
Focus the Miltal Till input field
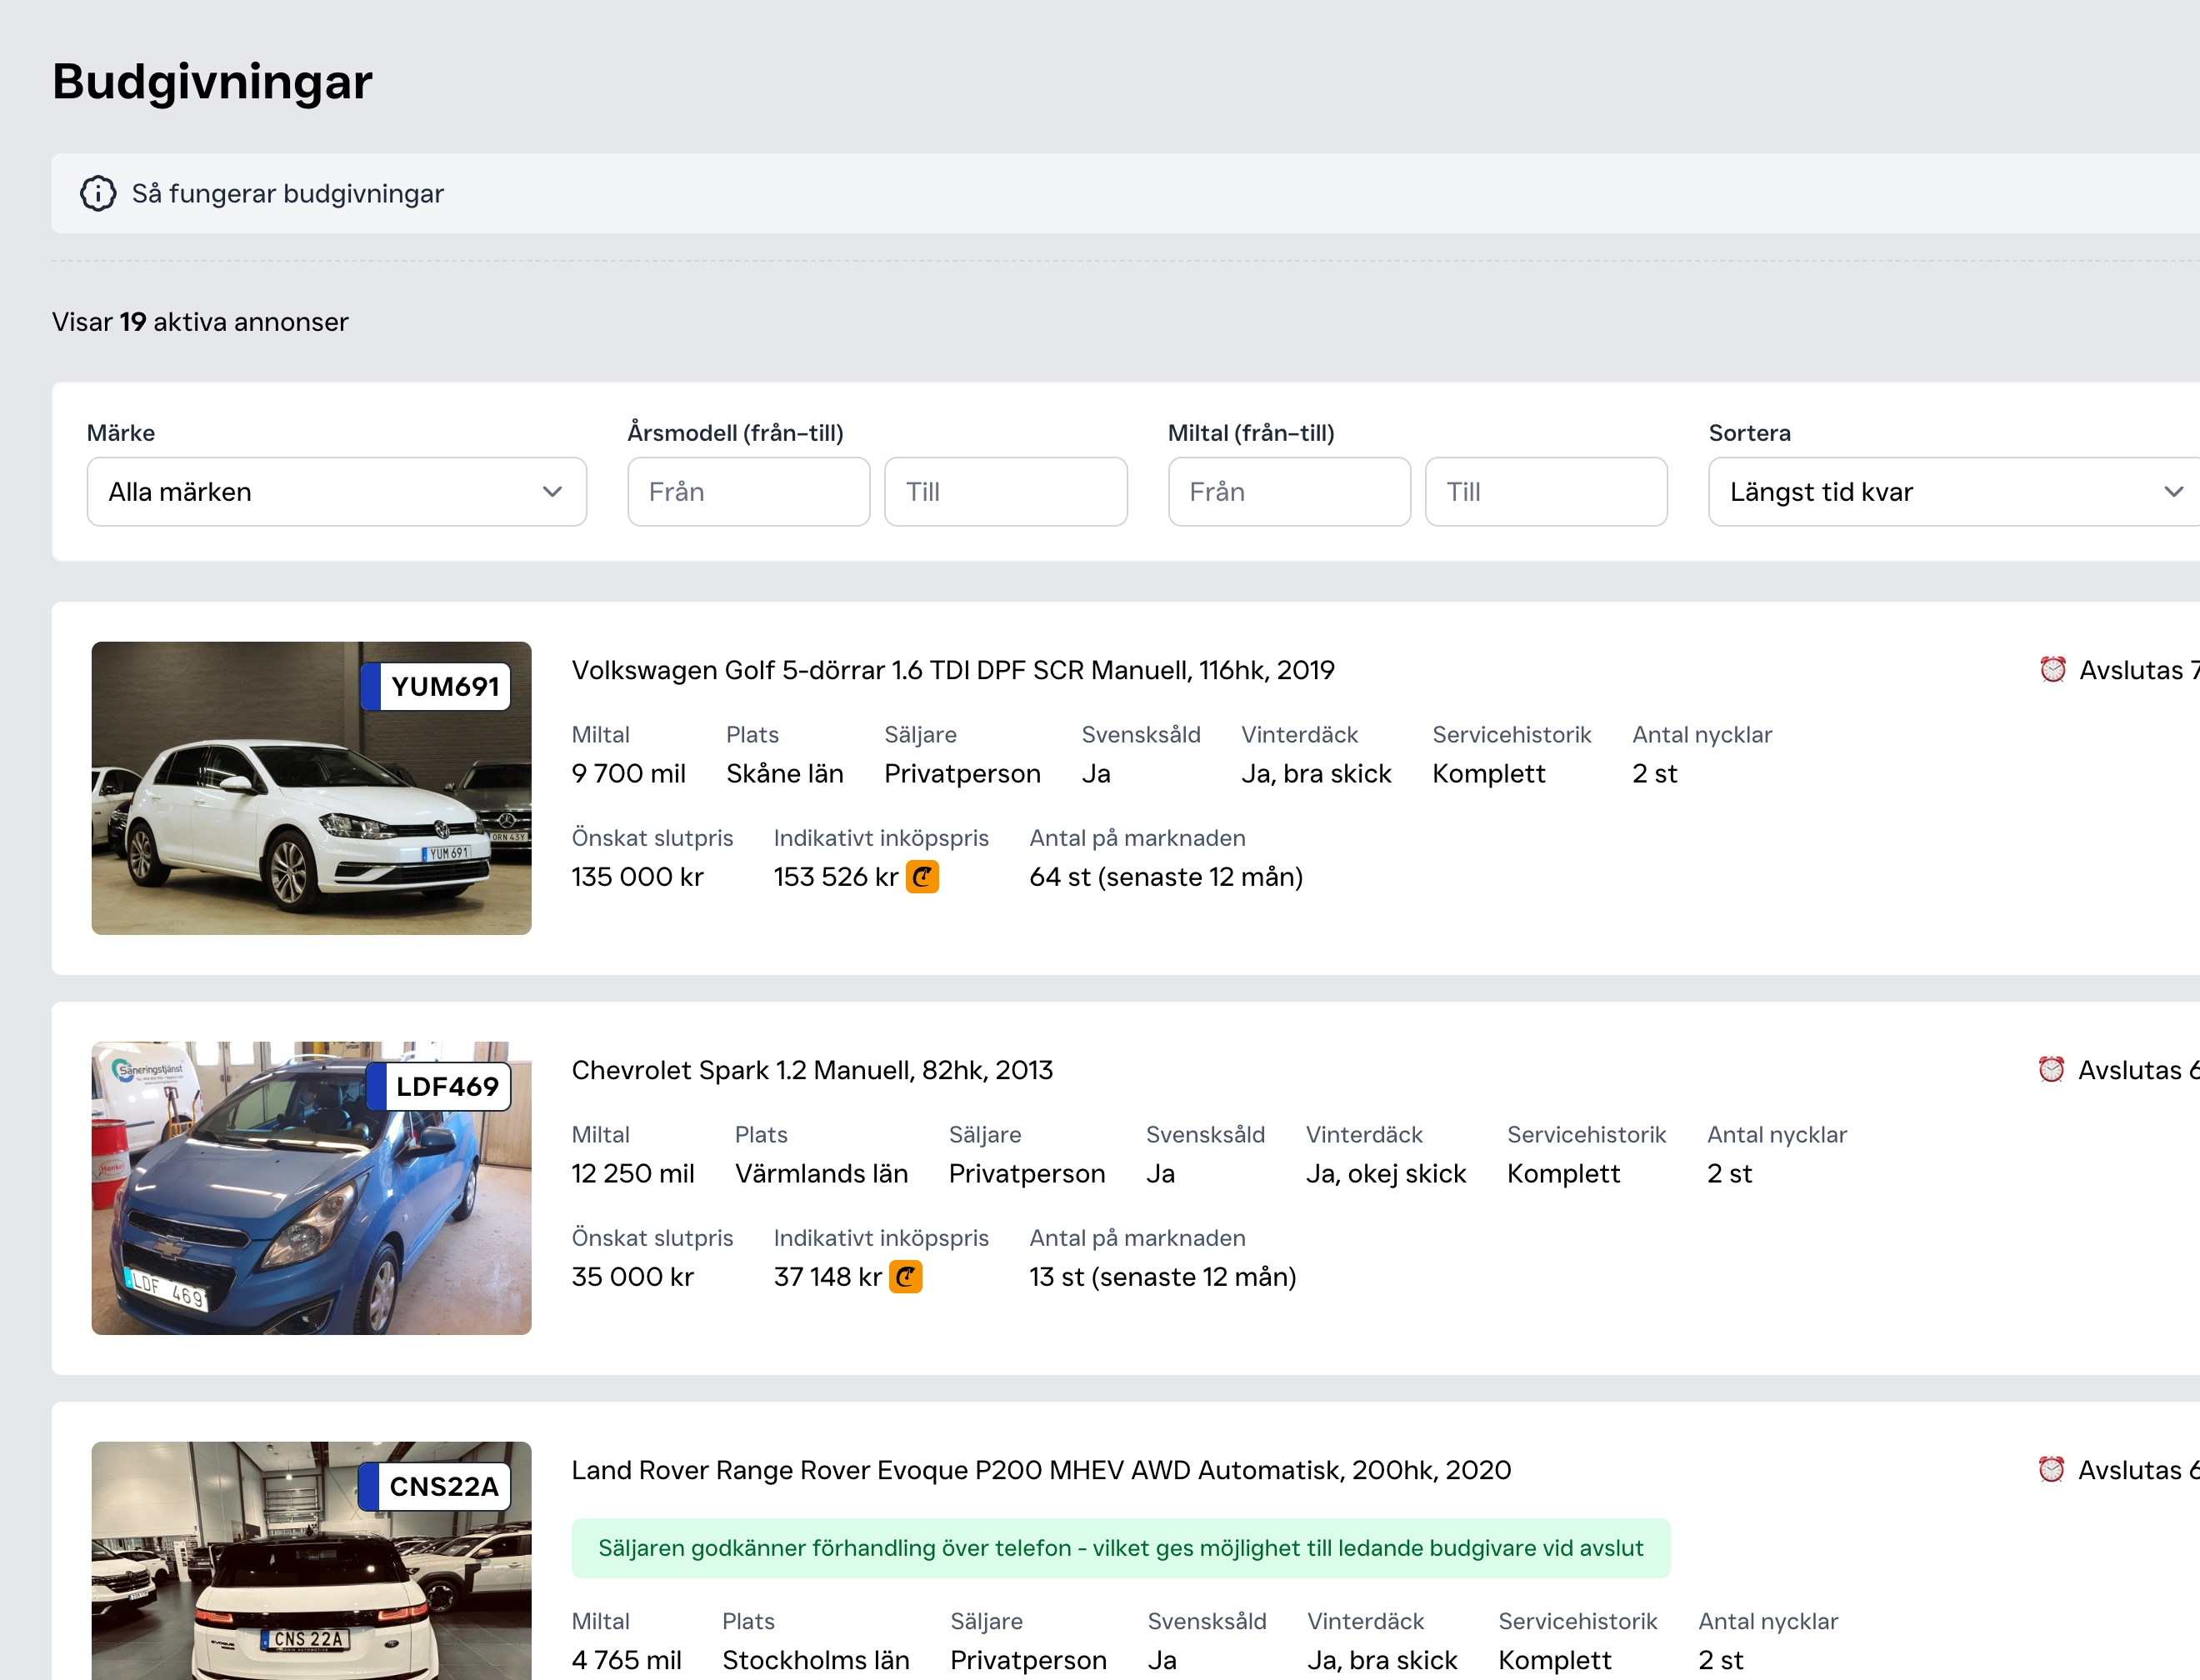[x=1545, y=492]
